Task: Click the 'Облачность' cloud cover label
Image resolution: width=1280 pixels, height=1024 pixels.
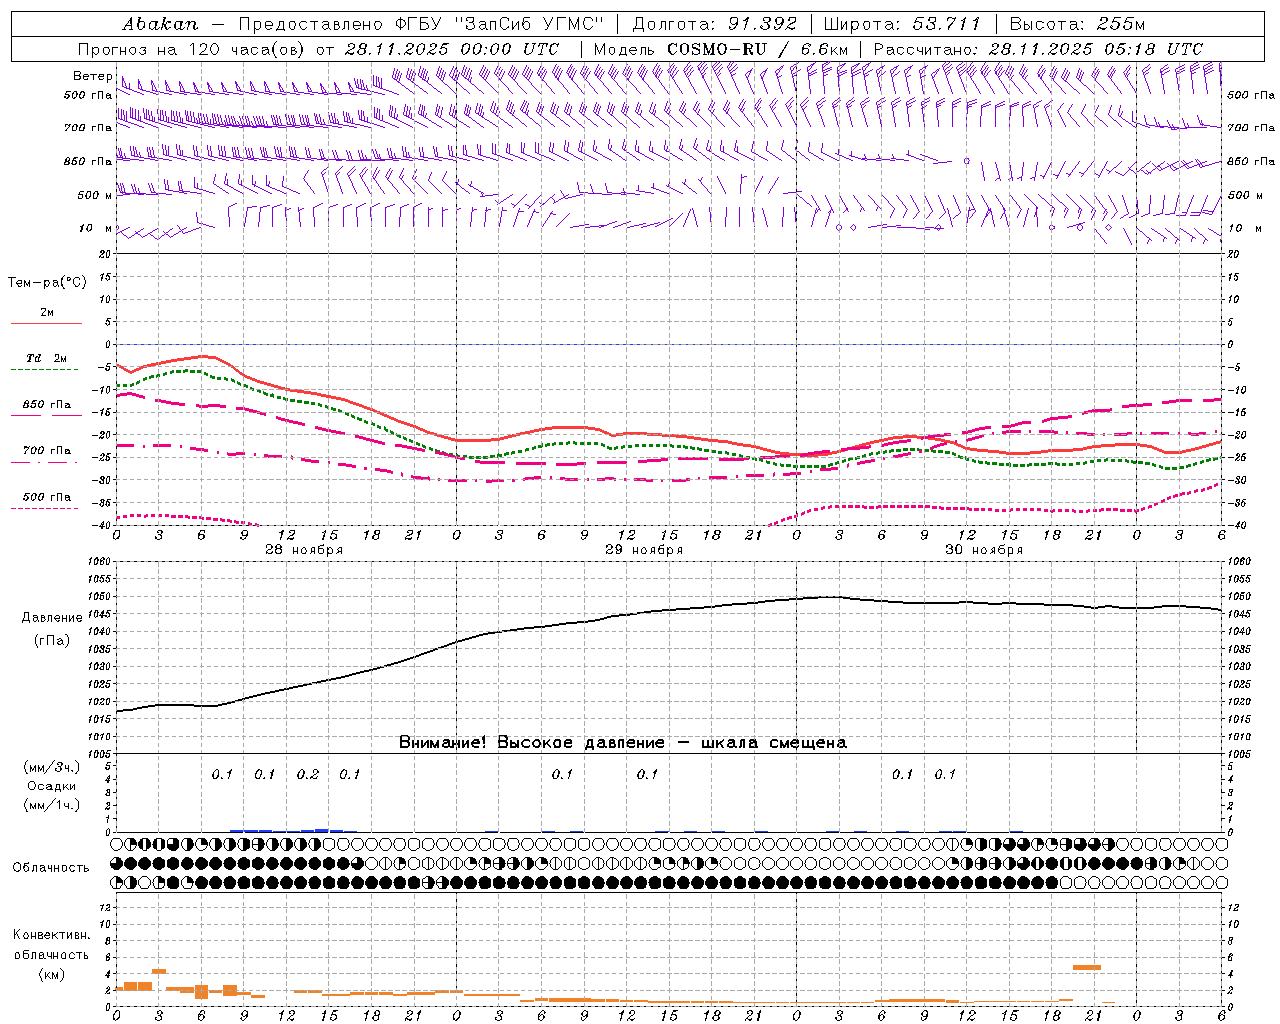Action: tap(51, 868)
